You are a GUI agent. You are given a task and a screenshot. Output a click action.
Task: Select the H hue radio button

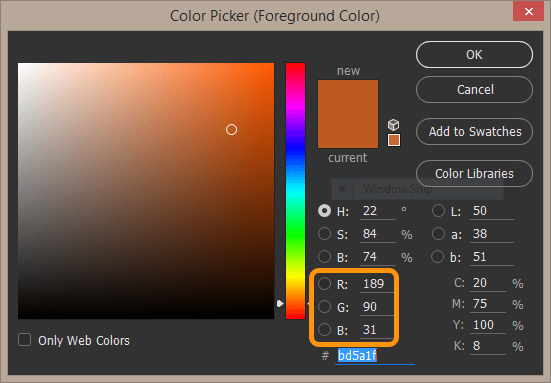324,211
